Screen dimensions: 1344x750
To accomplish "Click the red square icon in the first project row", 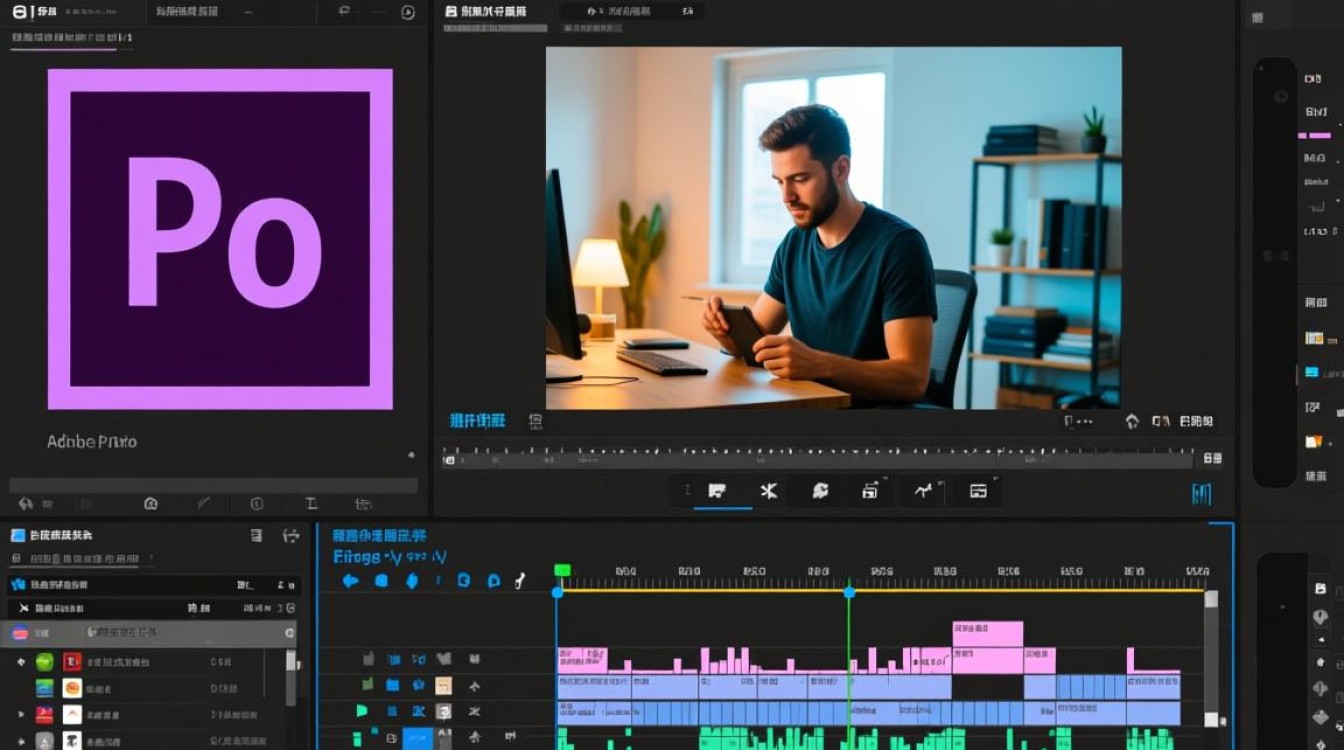I will tap(72, 662).
